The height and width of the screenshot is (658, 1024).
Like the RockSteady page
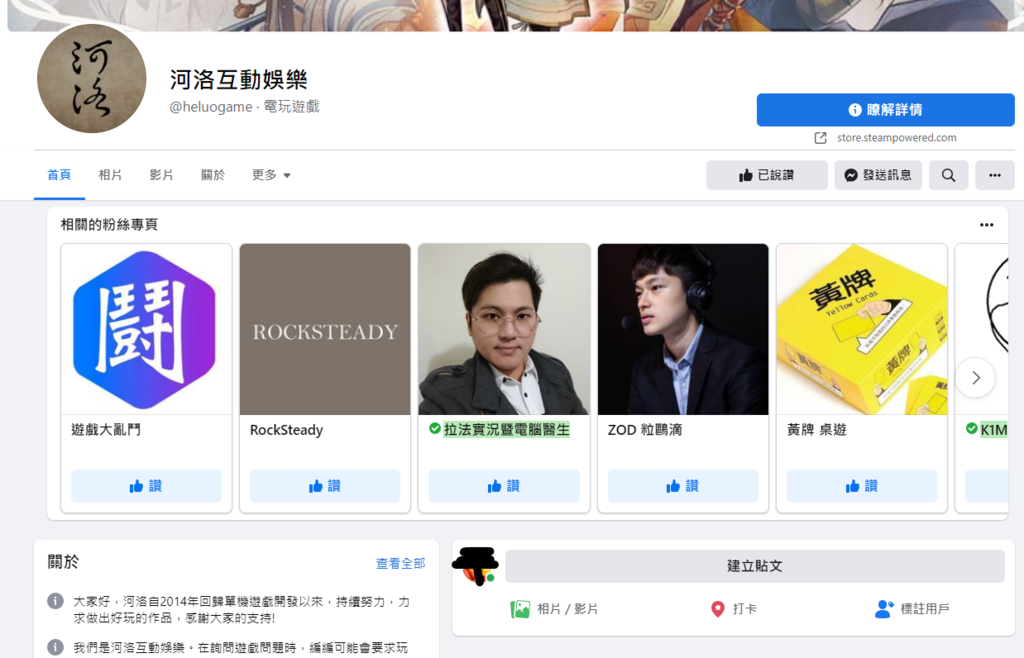(325, 486)
